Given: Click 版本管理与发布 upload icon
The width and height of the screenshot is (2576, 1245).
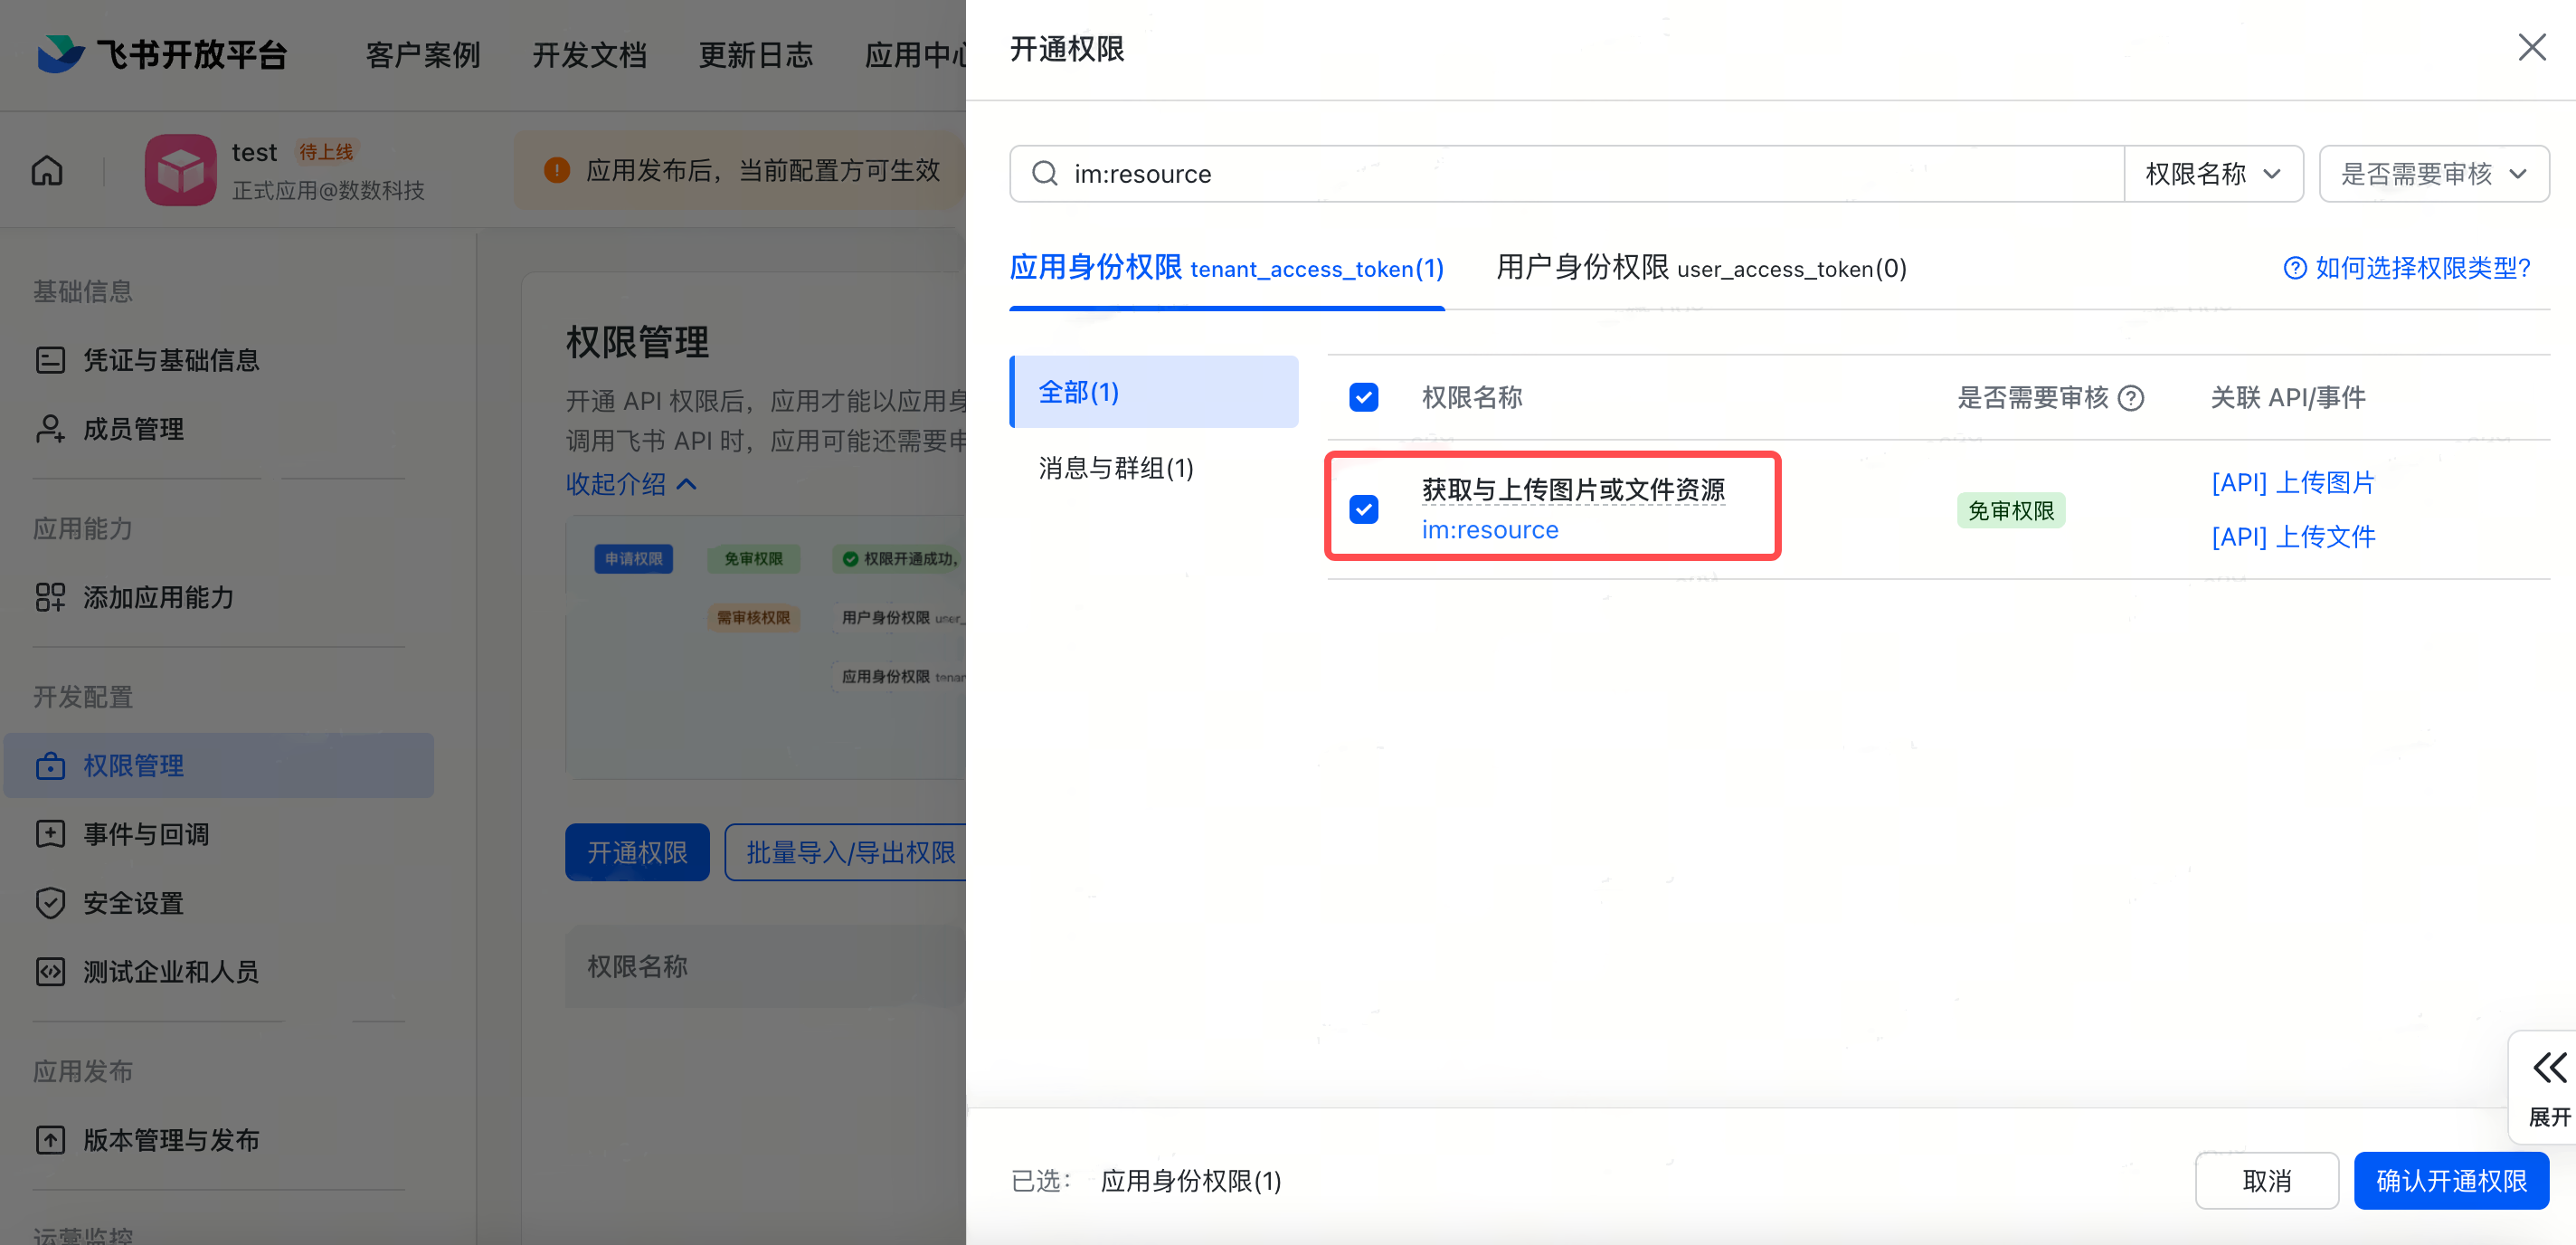Looking at the screenshot, I should click(50, 1140).
